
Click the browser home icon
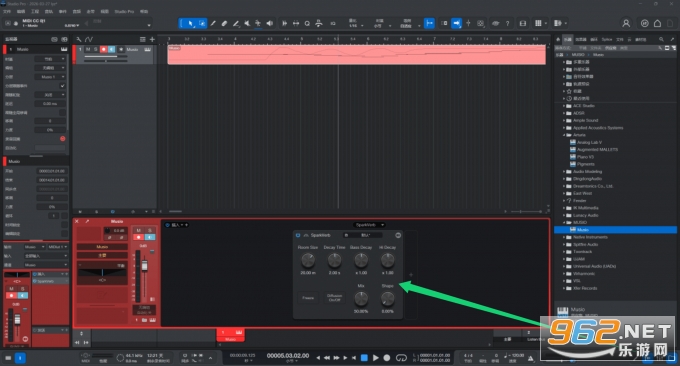tap(558, 39)
